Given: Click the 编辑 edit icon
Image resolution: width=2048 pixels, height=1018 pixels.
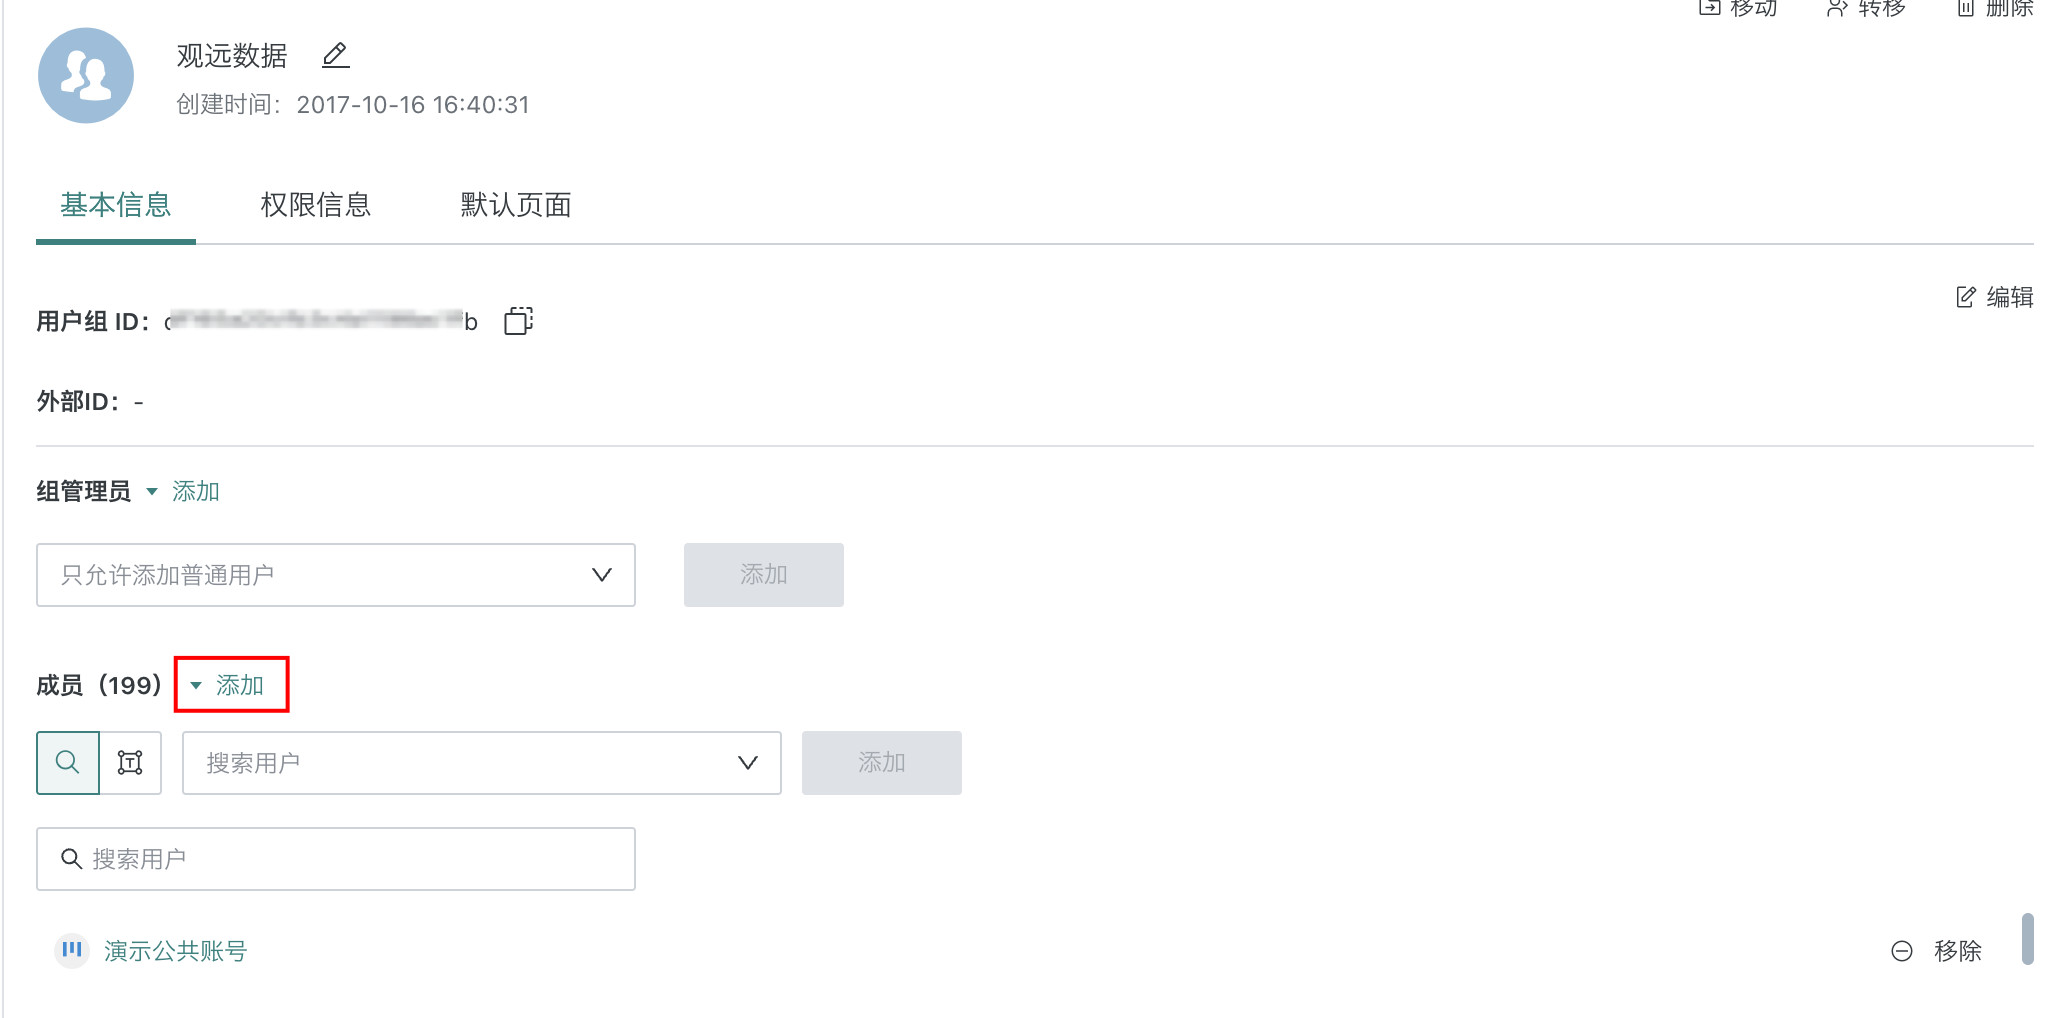Looking at the screenshot, I should (x=1966, y=297).
